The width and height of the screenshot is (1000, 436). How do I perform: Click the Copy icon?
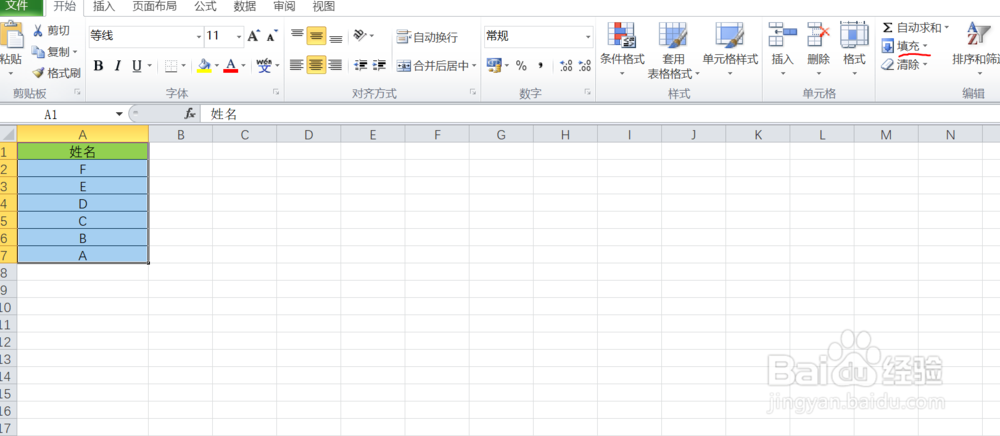coord(38,52)
